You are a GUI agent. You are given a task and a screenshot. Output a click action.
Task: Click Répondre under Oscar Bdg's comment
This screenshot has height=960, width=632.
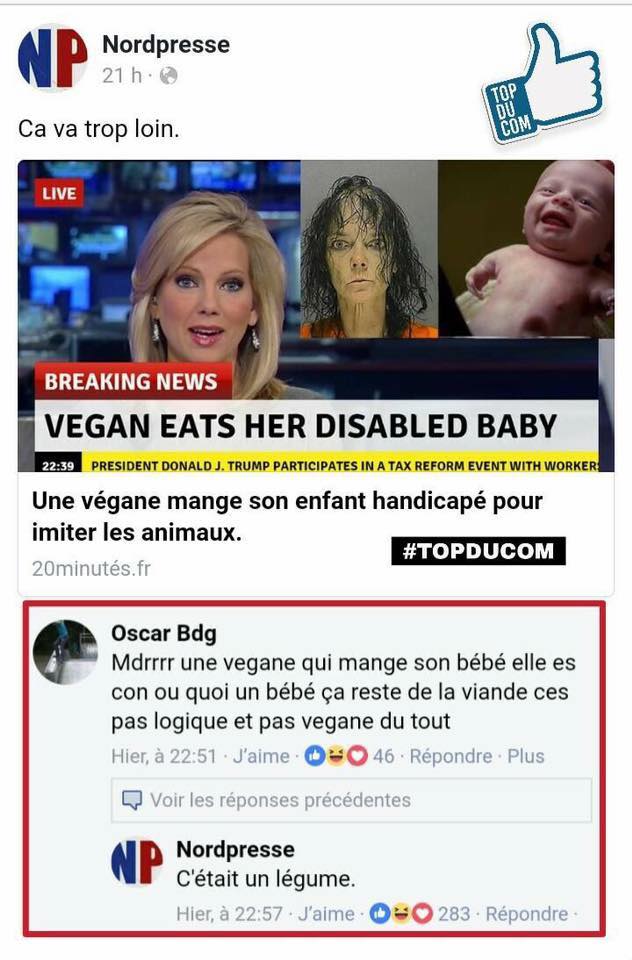click(x=451, y=756)
